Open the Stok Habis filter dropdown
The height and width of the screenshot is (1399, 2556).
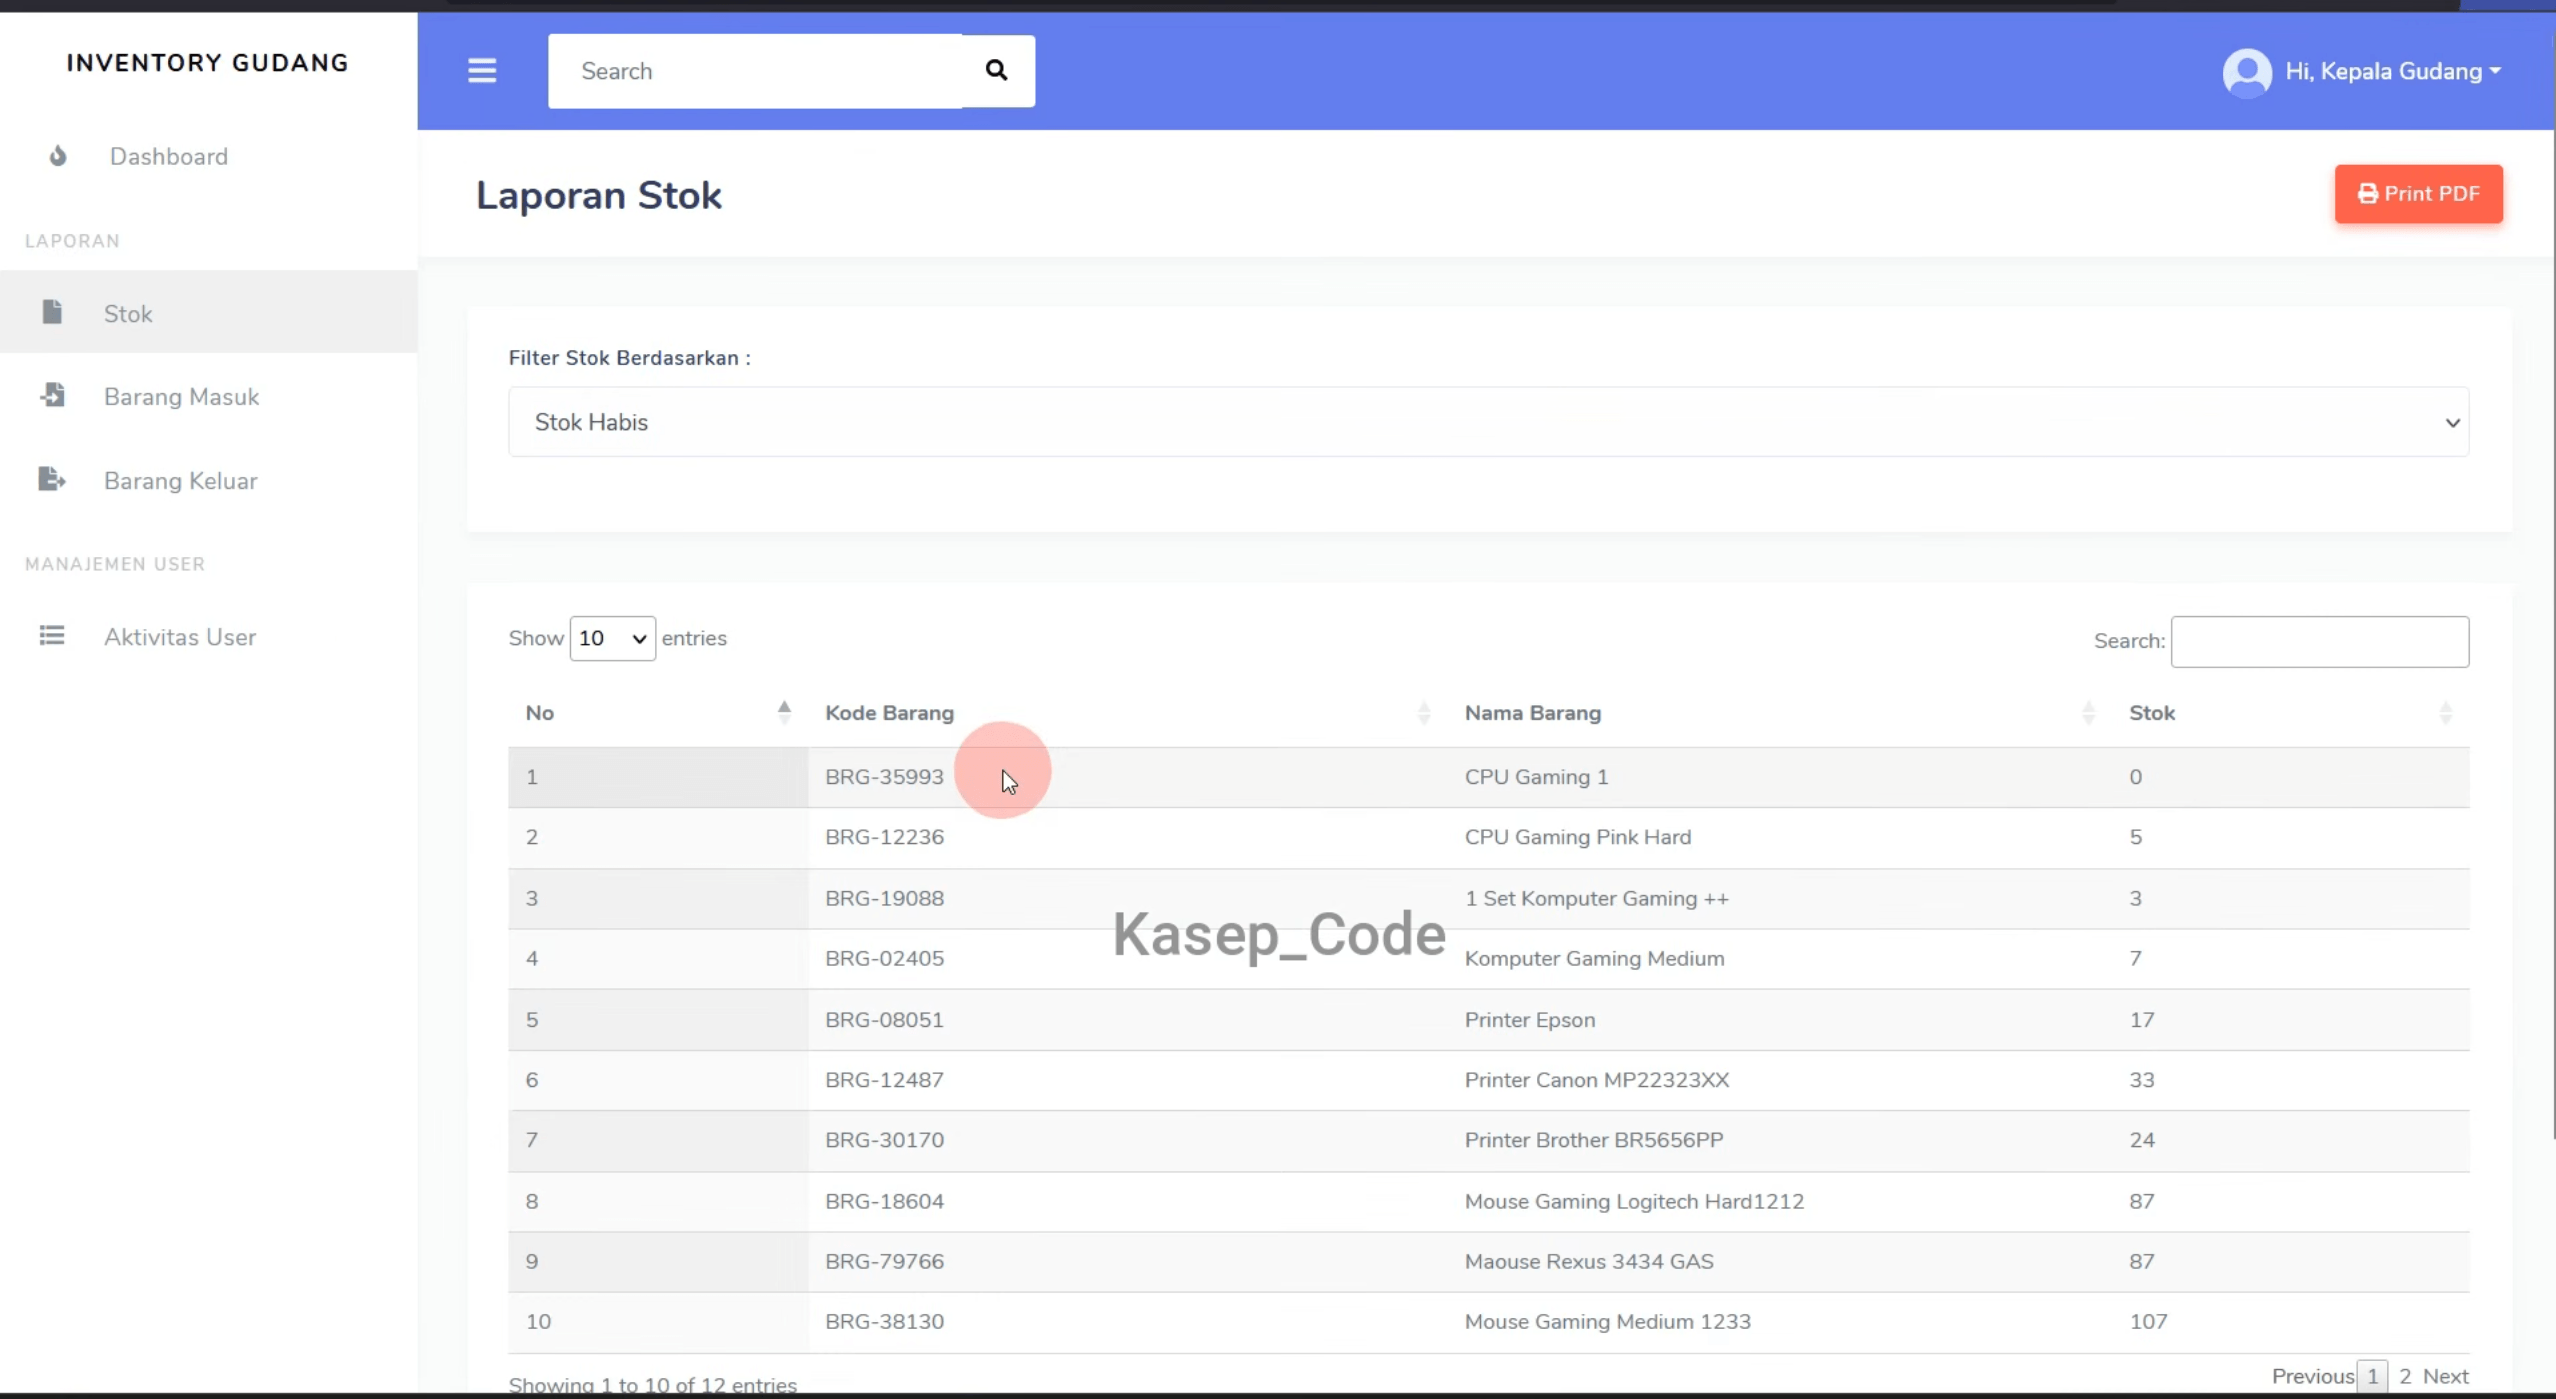click(x=1488, y=422)
